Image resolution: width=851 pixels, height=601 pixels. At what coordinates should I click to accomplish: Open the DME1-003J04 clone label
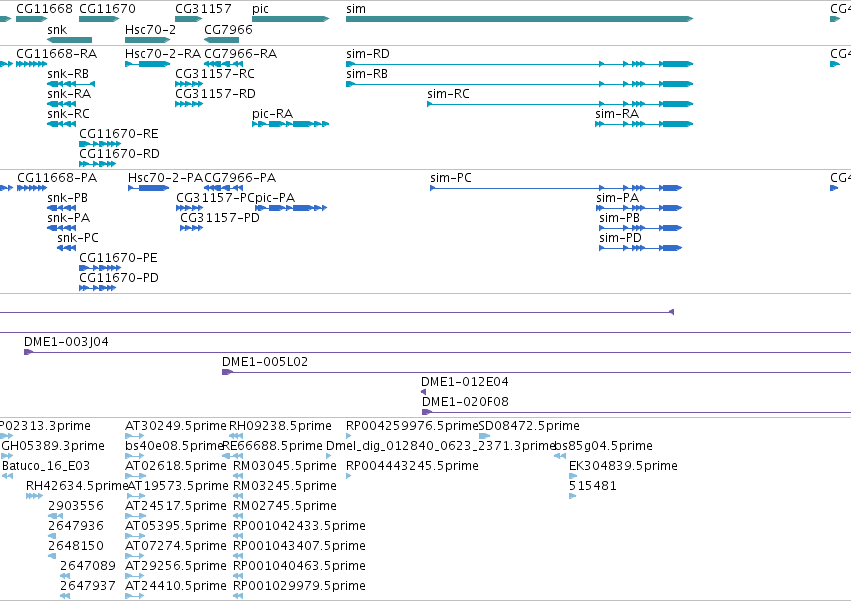tap(66, 342)
